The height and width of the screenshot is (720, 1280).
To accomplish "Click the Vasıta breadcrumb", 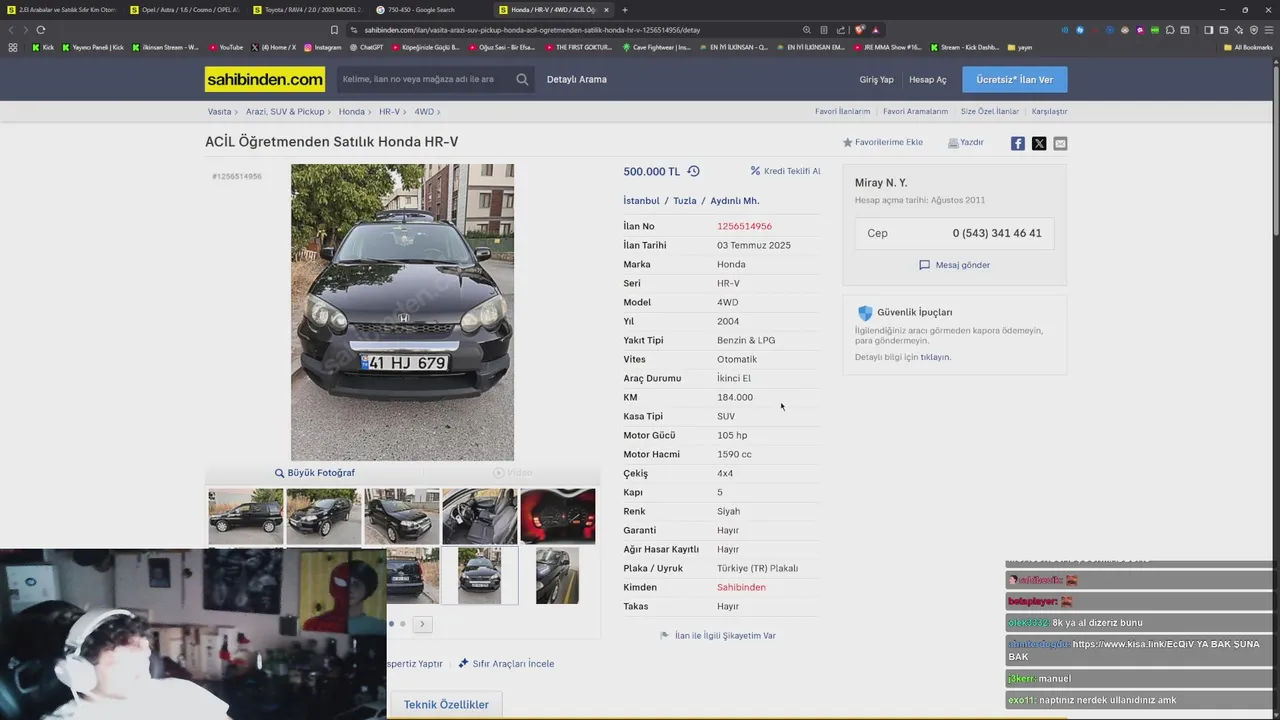I will pos(219,112).
